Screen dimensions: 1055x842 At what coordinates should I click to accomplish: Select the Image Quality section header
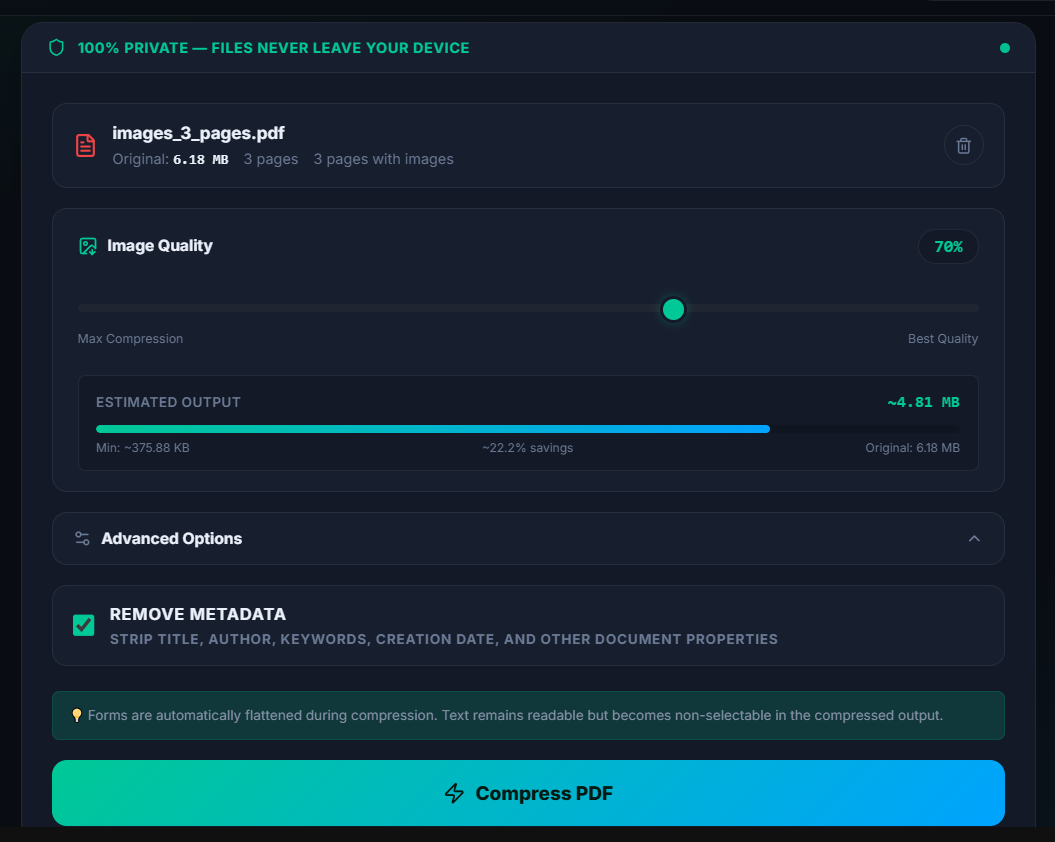[x=159, y=245]
